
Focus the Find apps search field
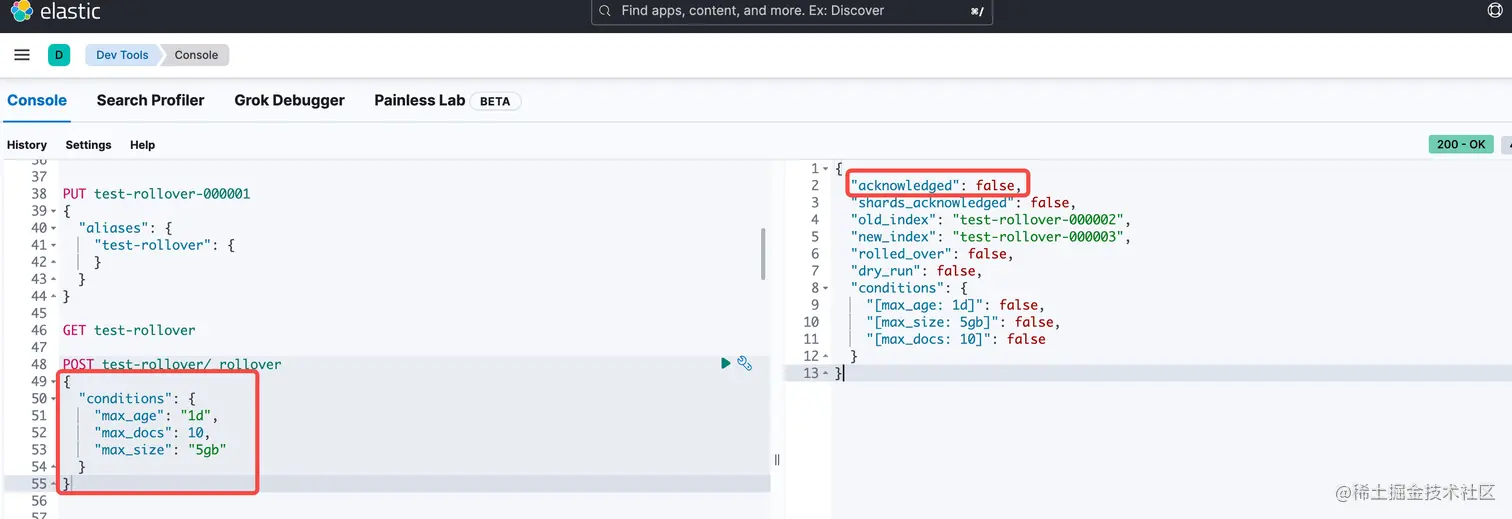point(792,11)
